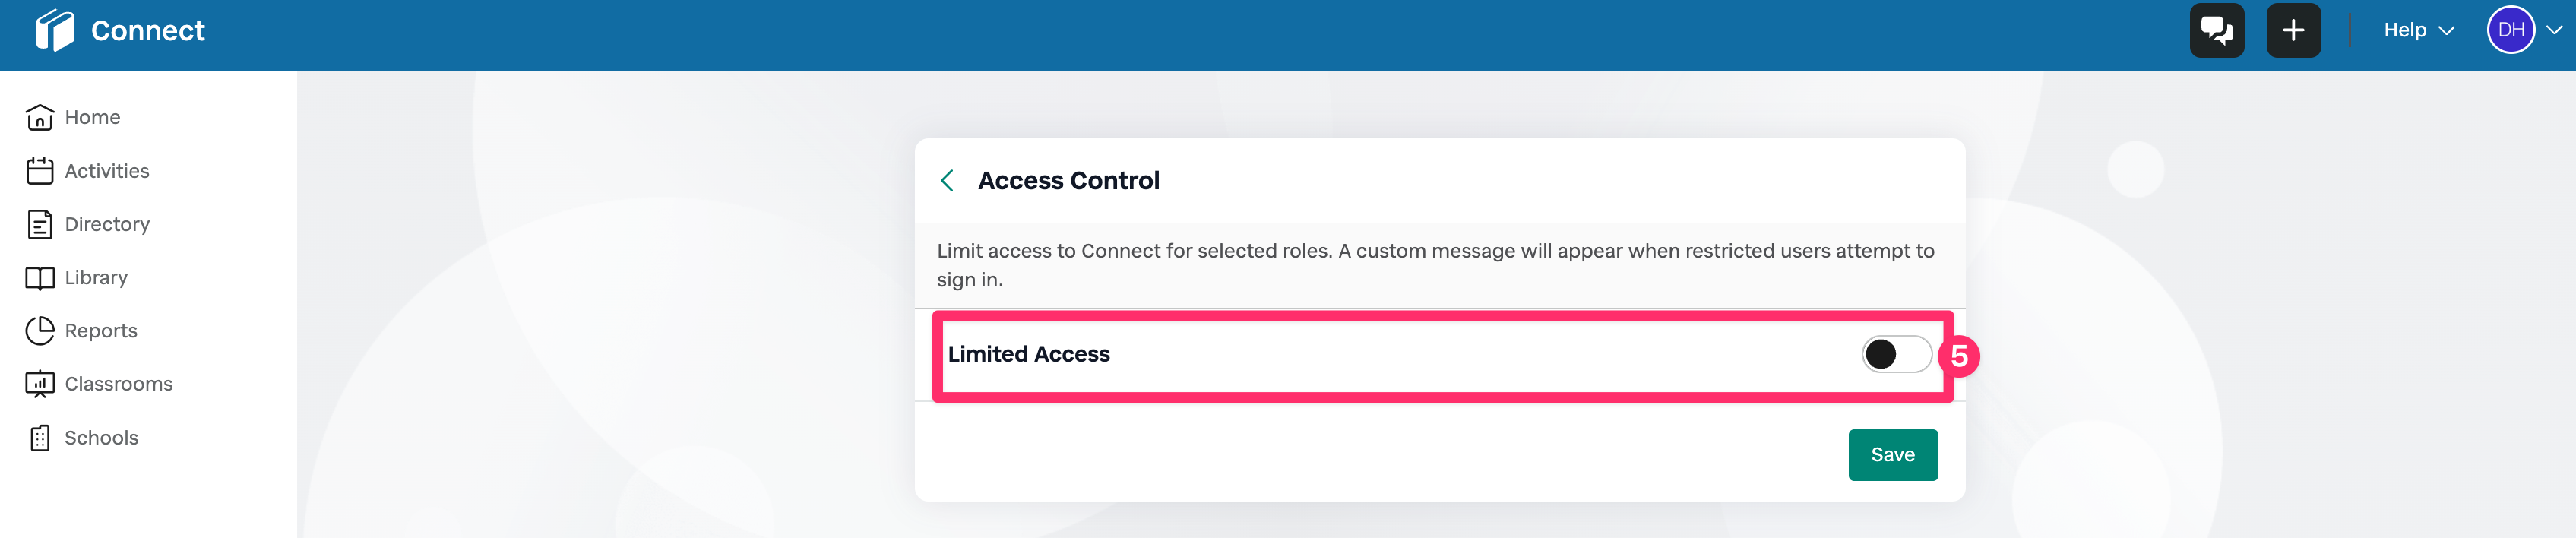
Task: Click the Home house icon
Action: click(40, 118)
